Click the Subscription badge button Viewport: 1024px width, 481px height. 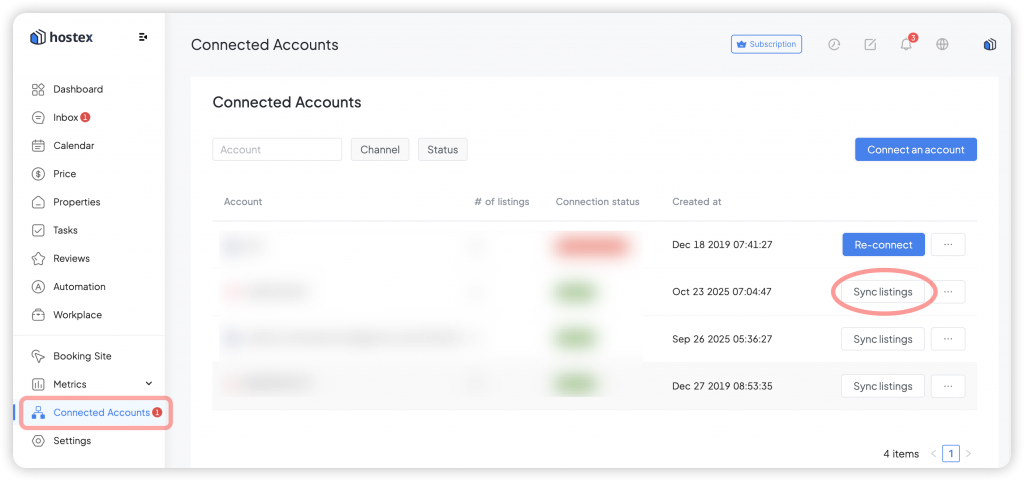coord(766,44)
